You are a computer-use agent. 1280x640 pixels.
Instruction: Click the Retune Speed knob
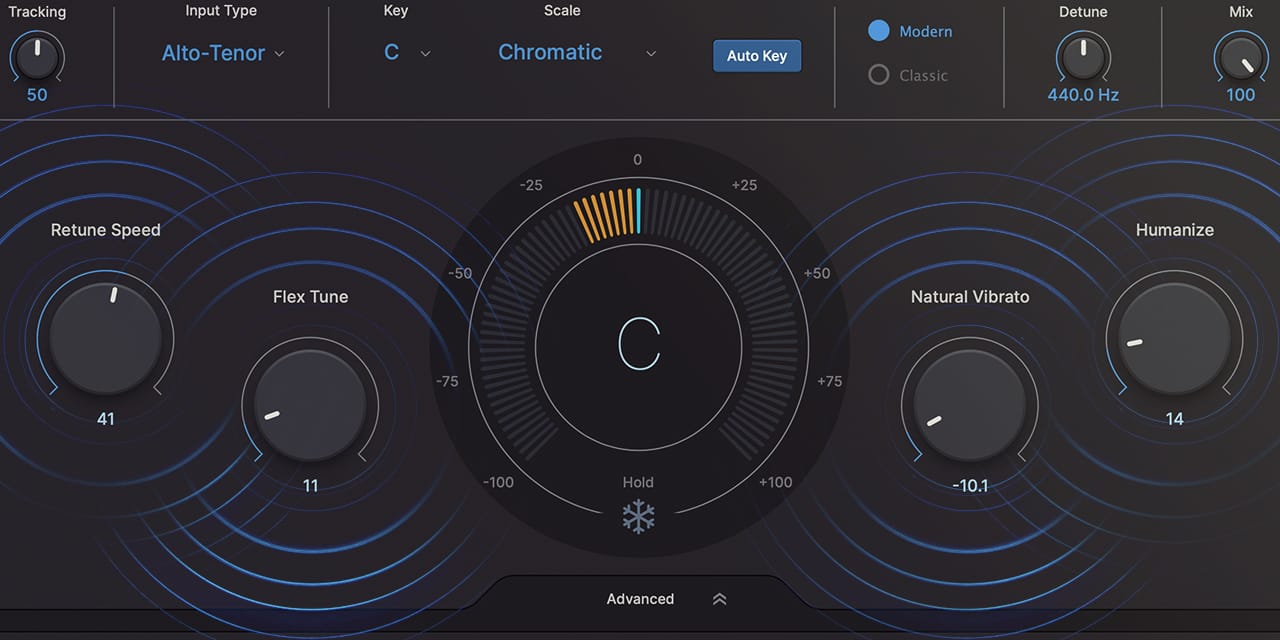pyautogui.click(x=106, y=338)
